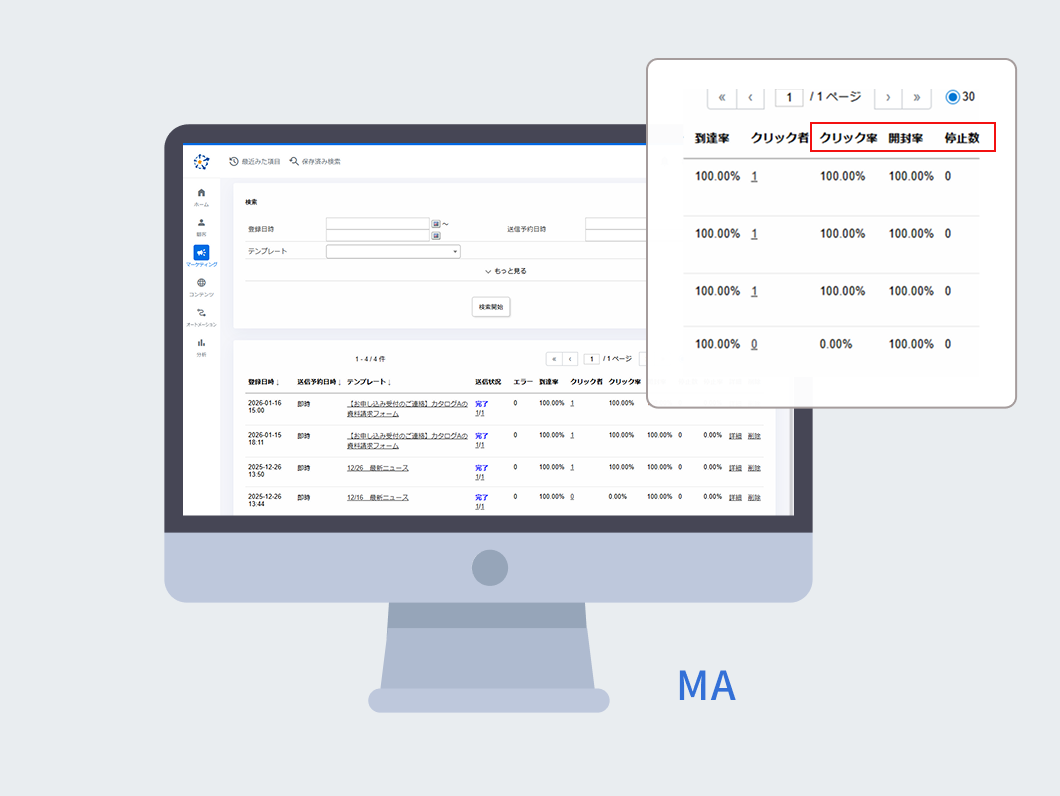This screenshot has width=1060, height=796.
Task: Sort by 登録日時 column header in table
Action: tap(264, 382)
